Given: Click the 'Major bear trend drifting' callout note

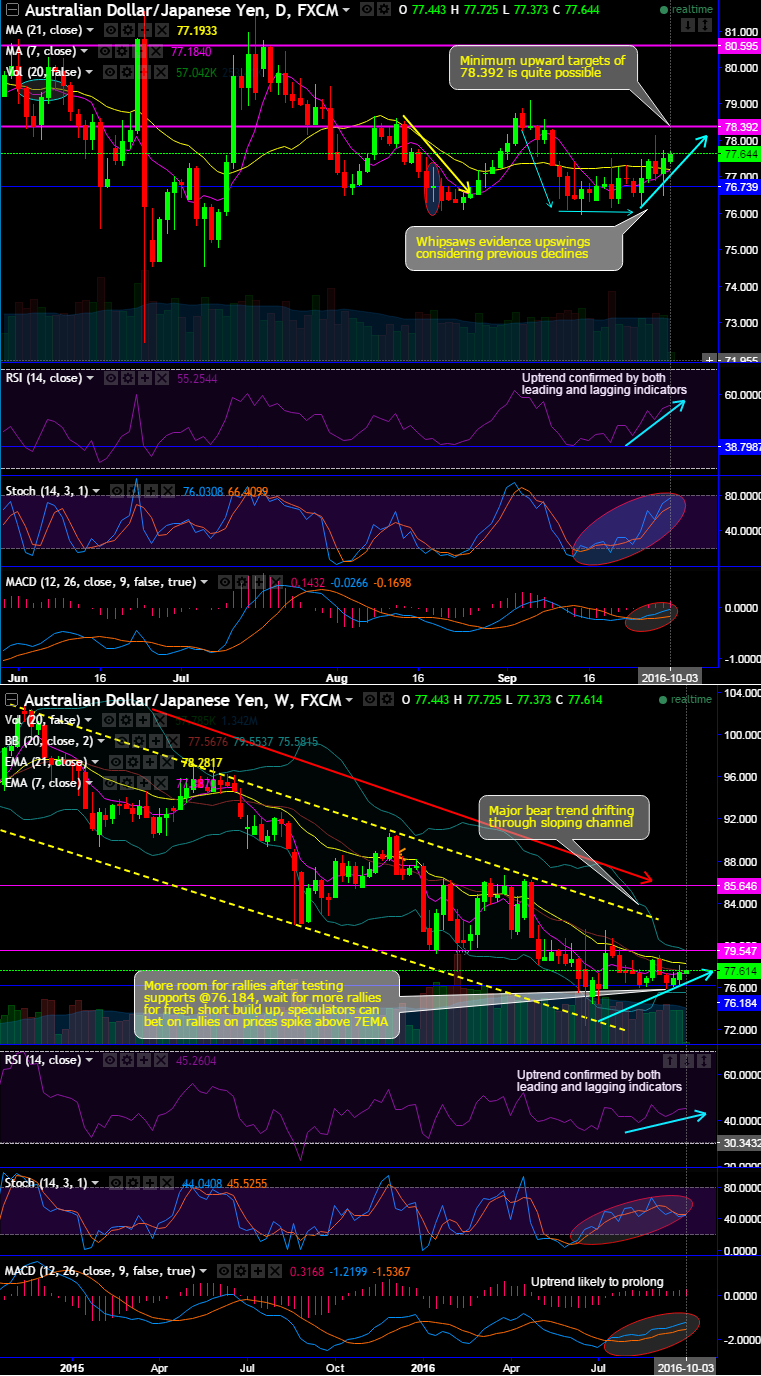Looking at the screenshot, I should tap(564, 817).
